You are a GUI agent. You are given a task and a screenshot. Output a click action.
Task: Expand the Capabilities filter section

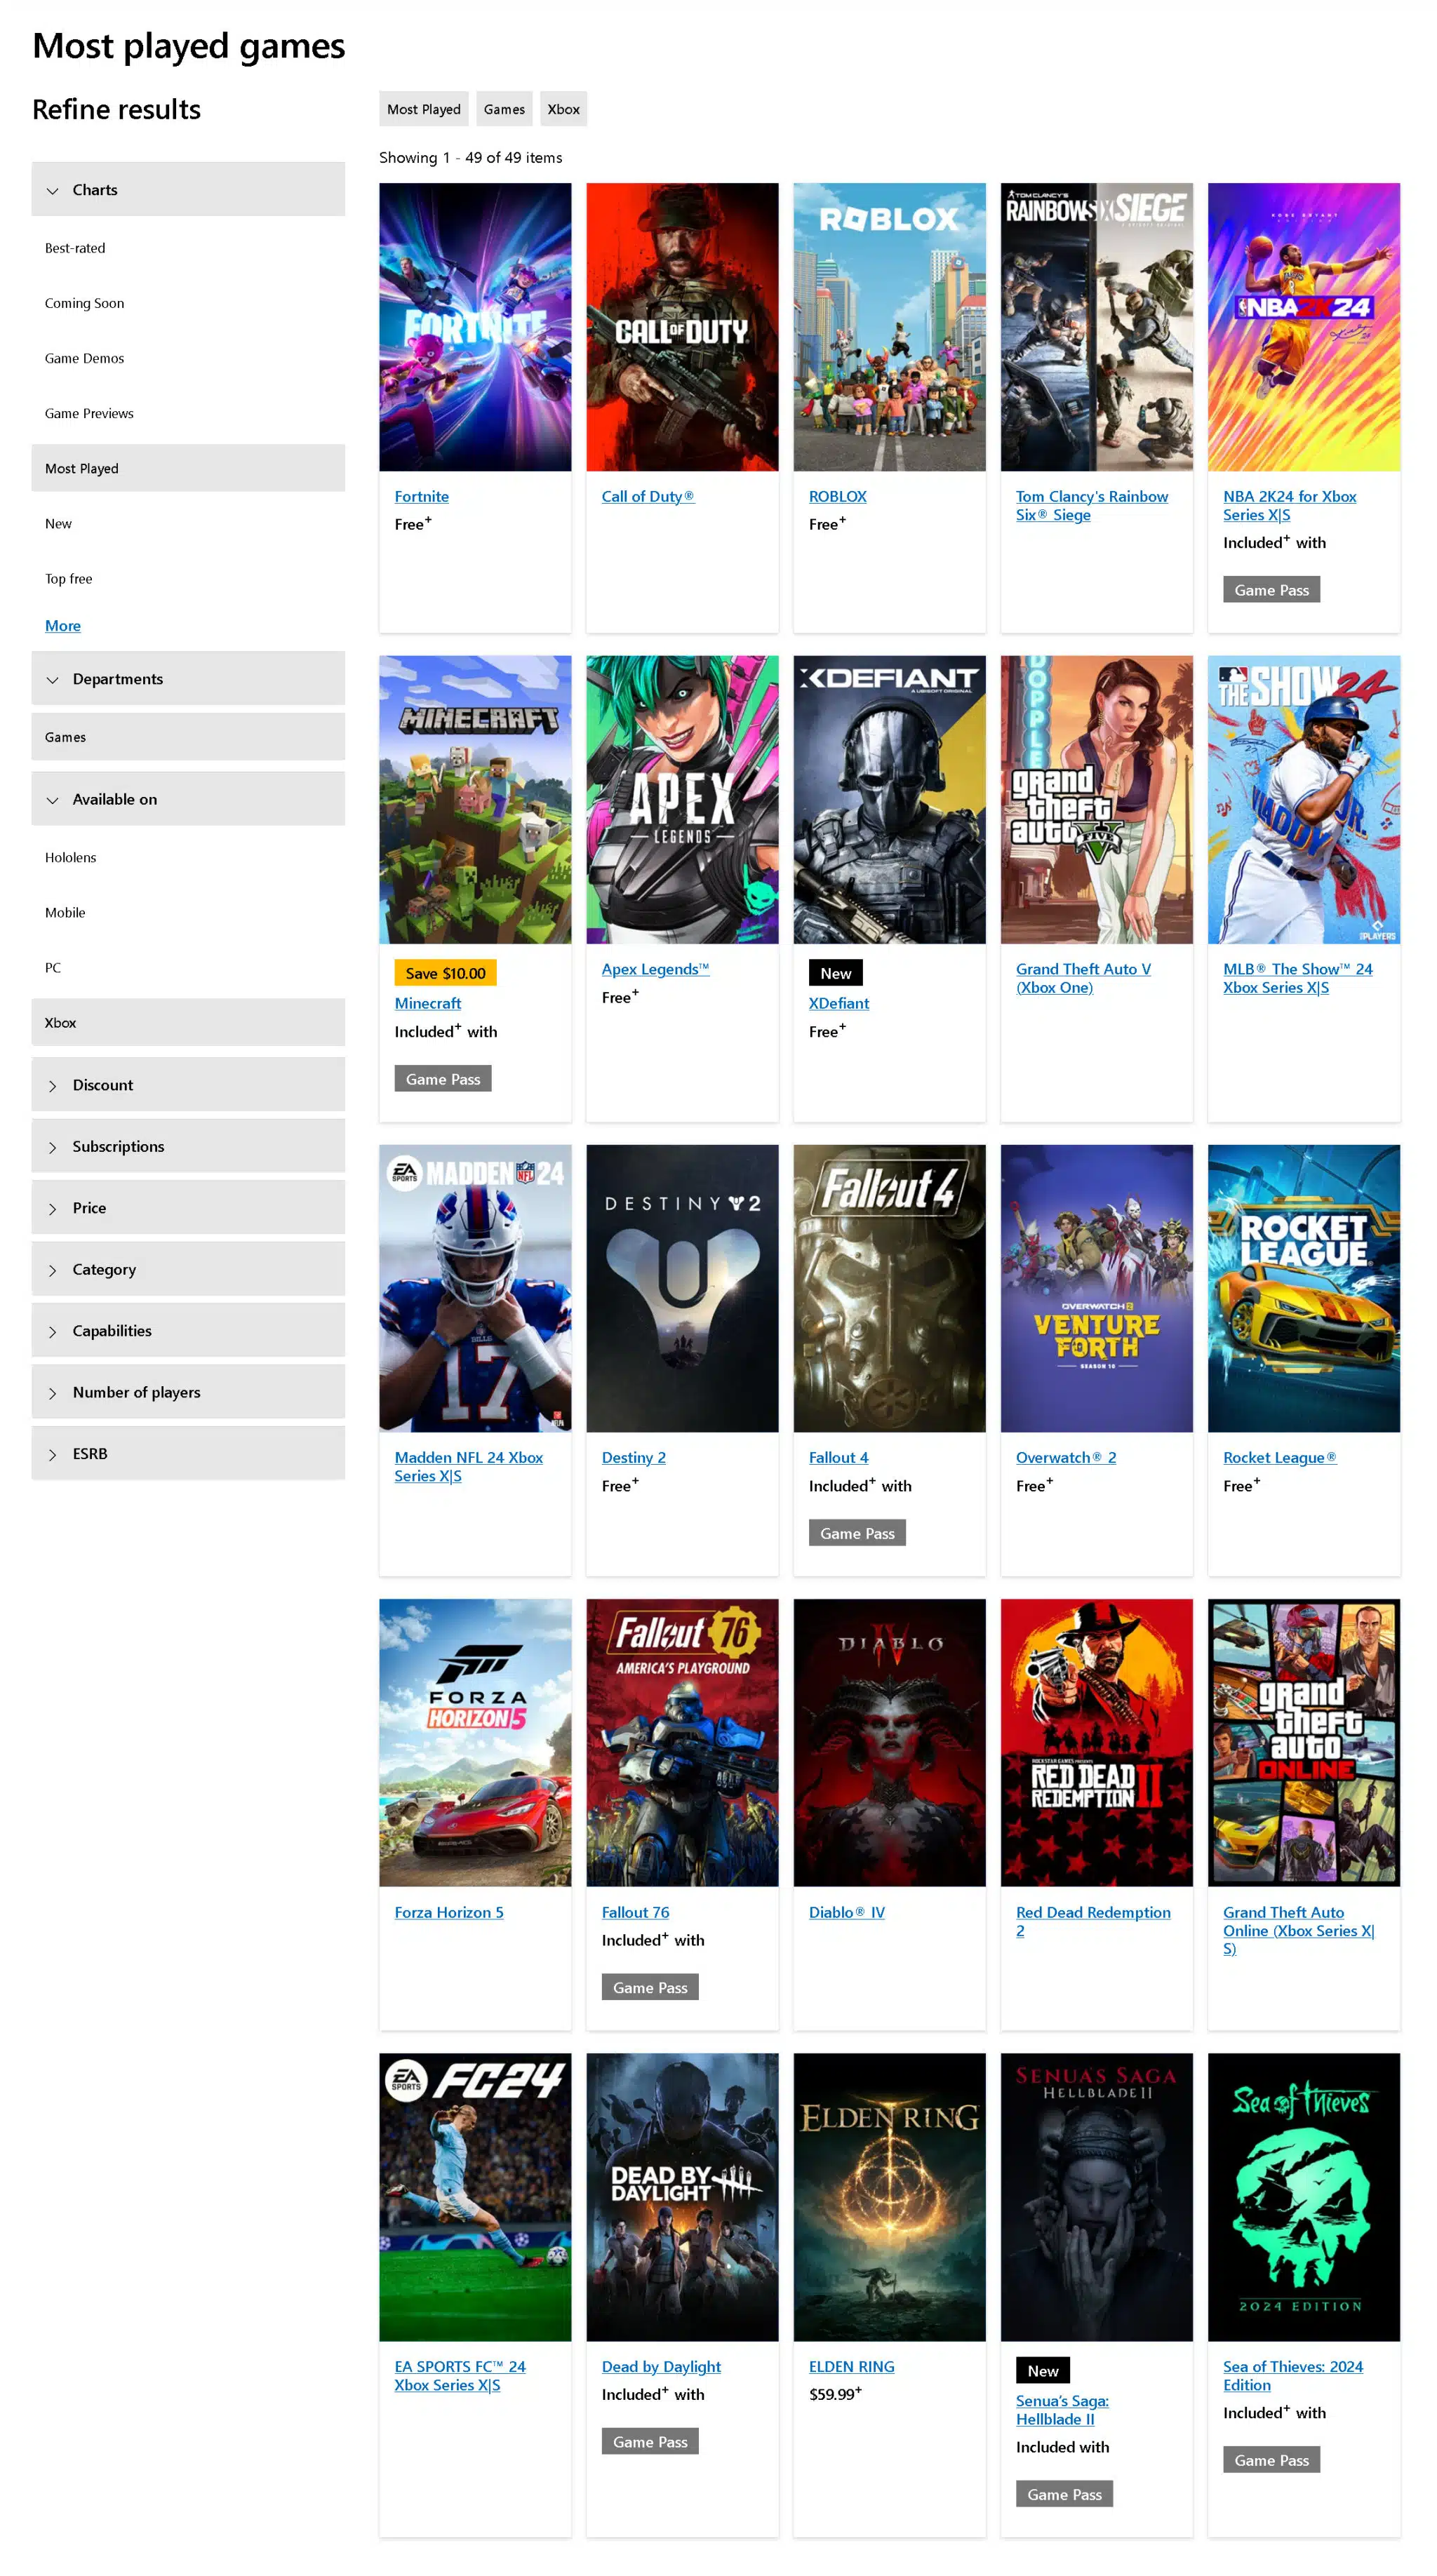[x=188, y=1330]
